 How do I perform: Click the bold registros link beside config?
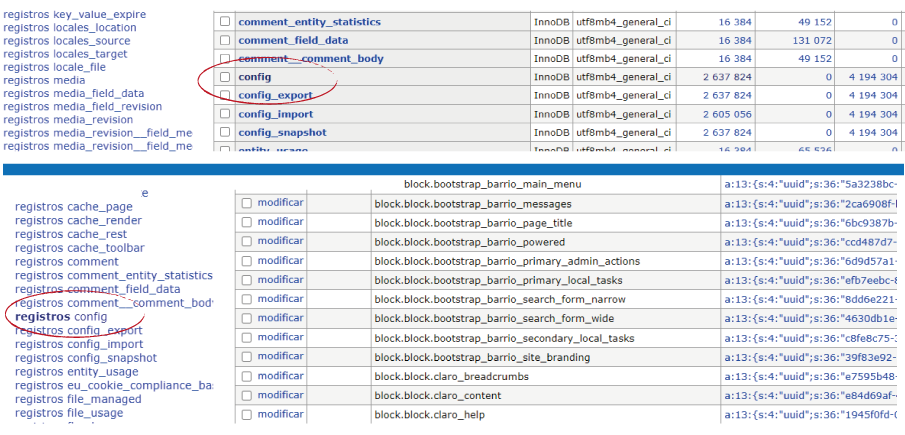[43, 317]
